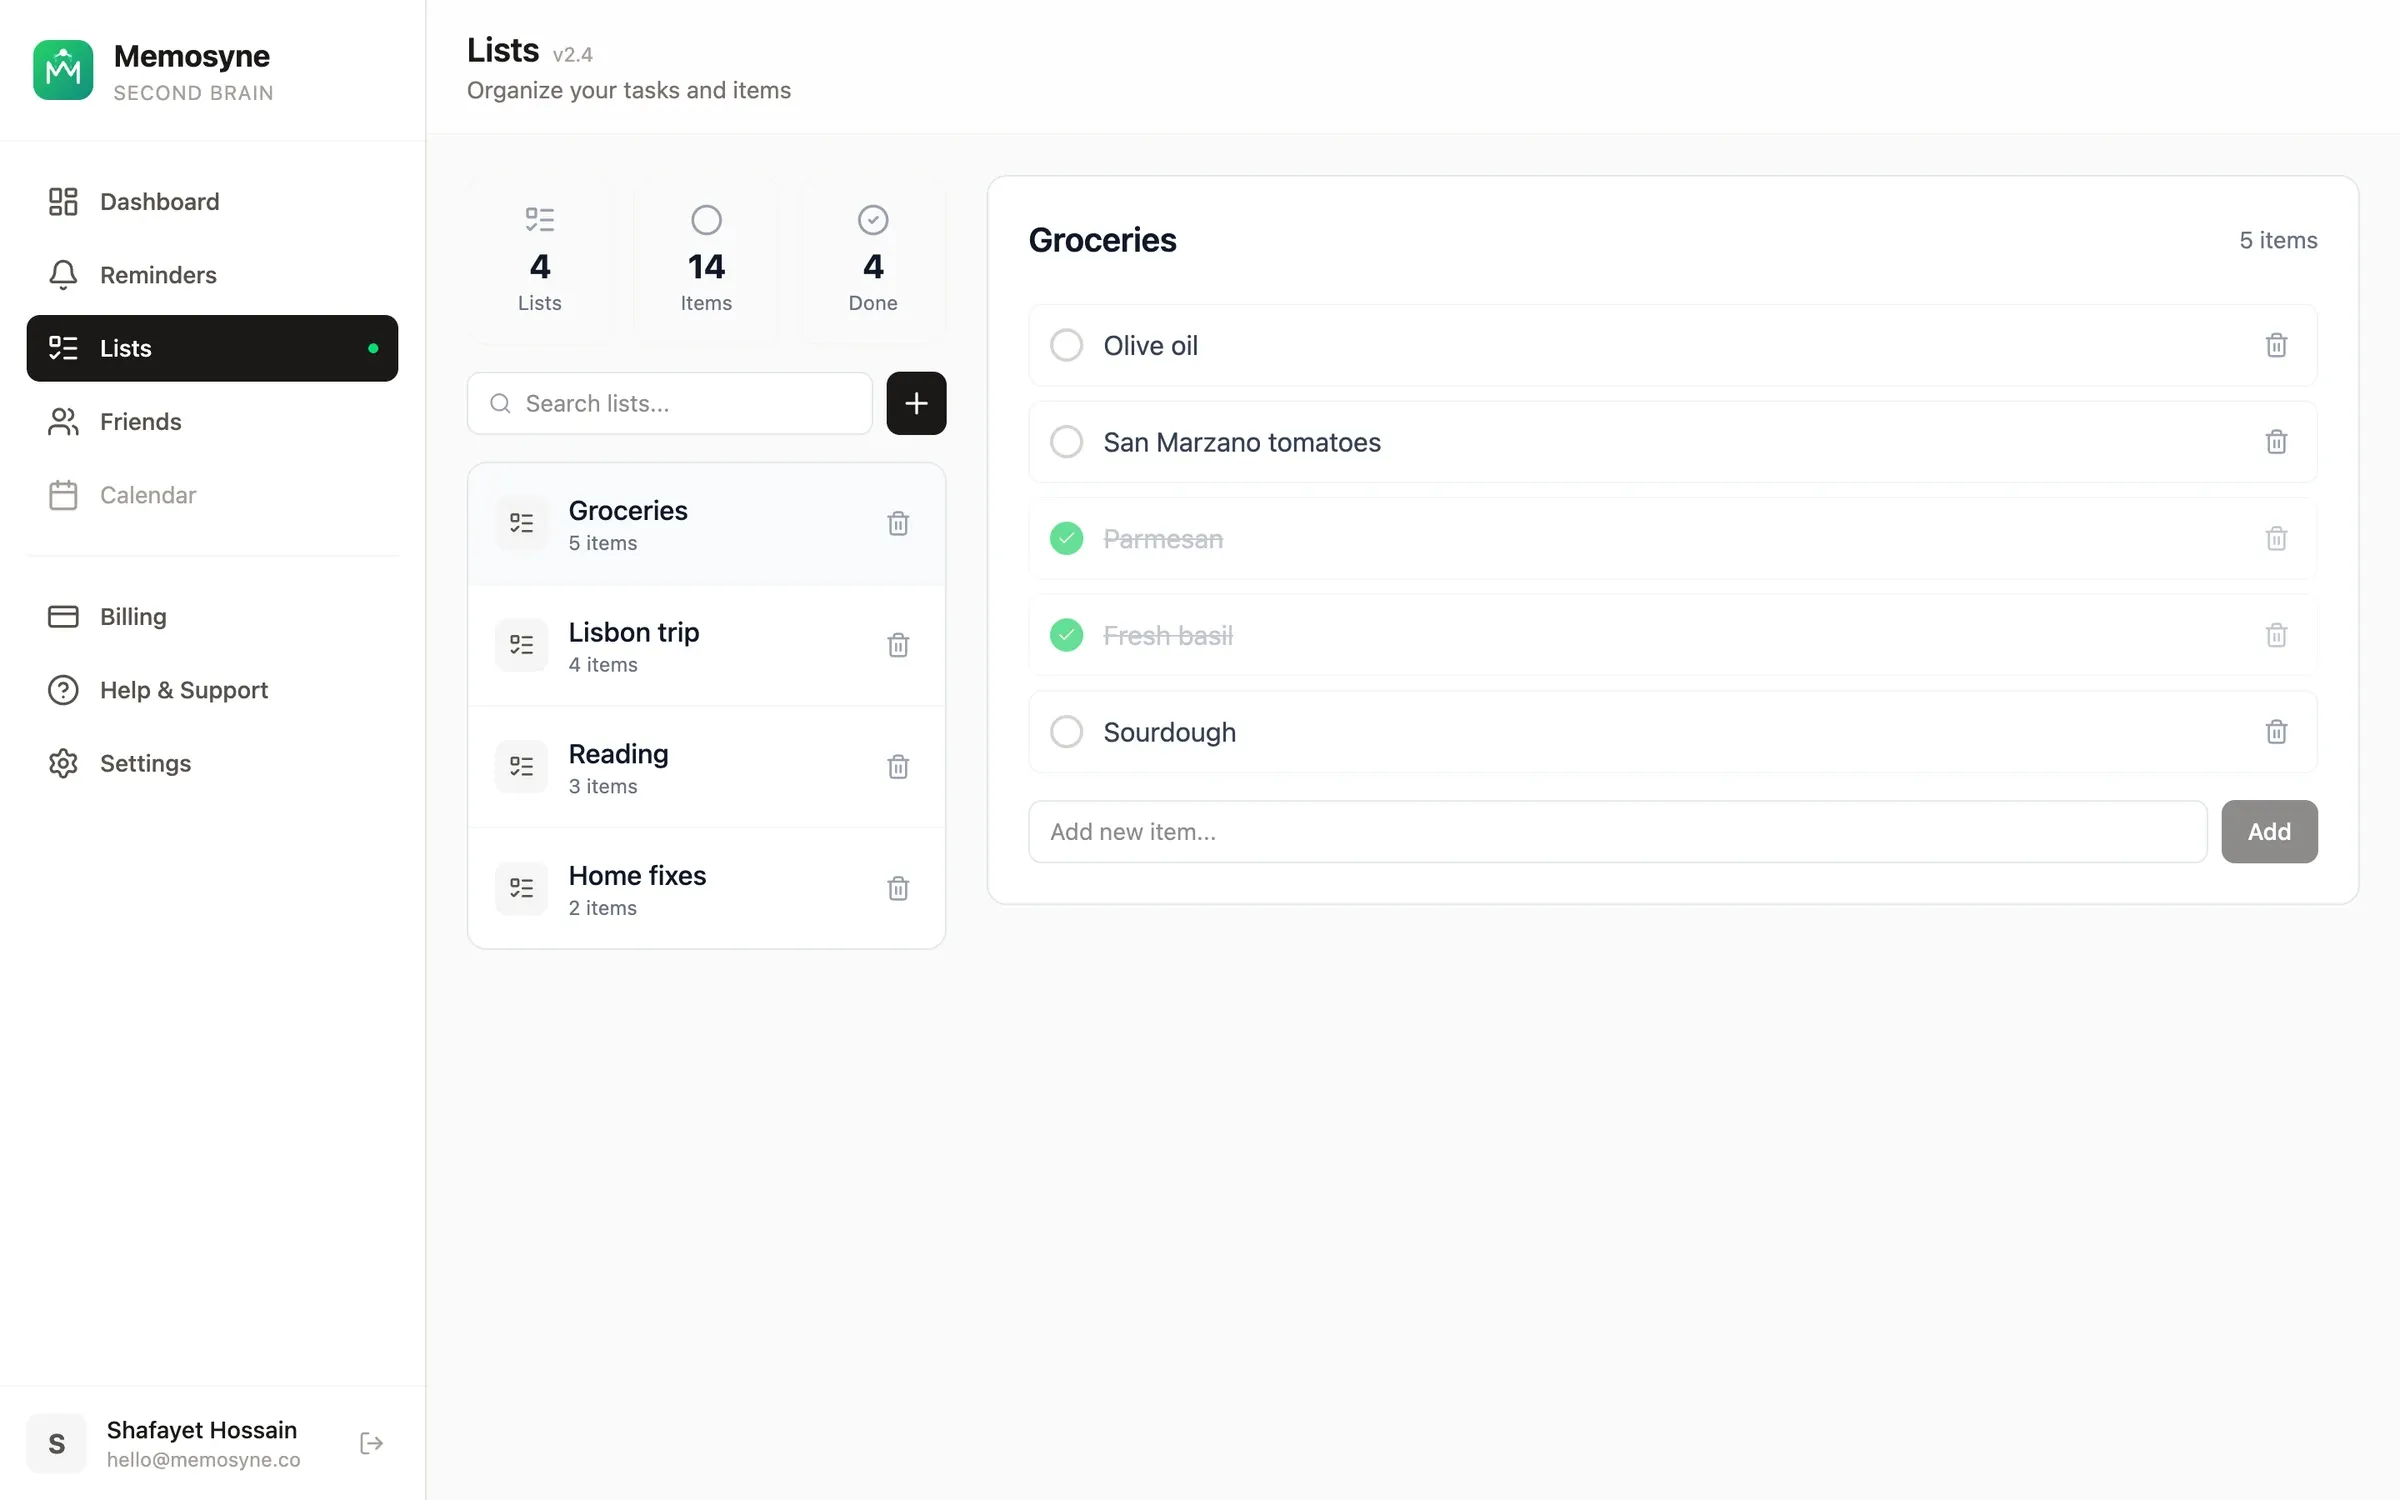Open the Home fixes list
2400x1500 pixels.
pyautogui.click(x=706, y=888)
